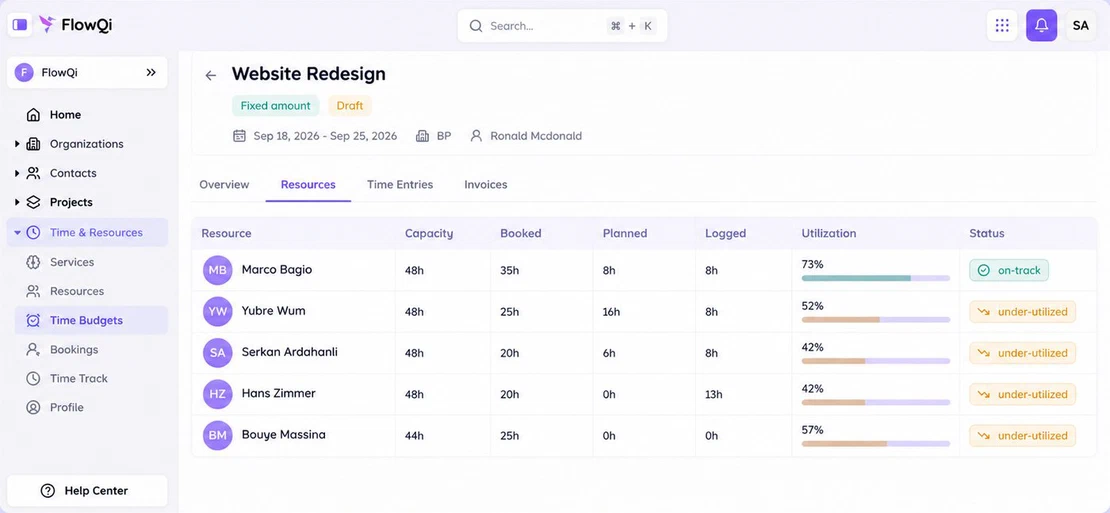Click the Capacity column header
This screenshot has width=1110, height=513.
[x=429, y=234]
